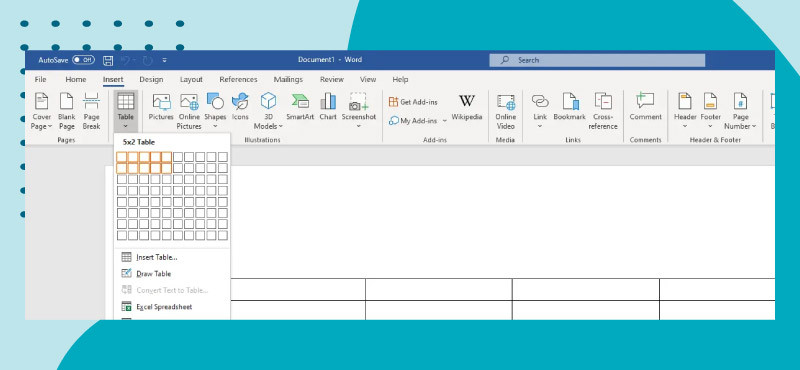The image size is (800, 370).
Task: Click the Redo icon in title bar
Action: point(147,60)
